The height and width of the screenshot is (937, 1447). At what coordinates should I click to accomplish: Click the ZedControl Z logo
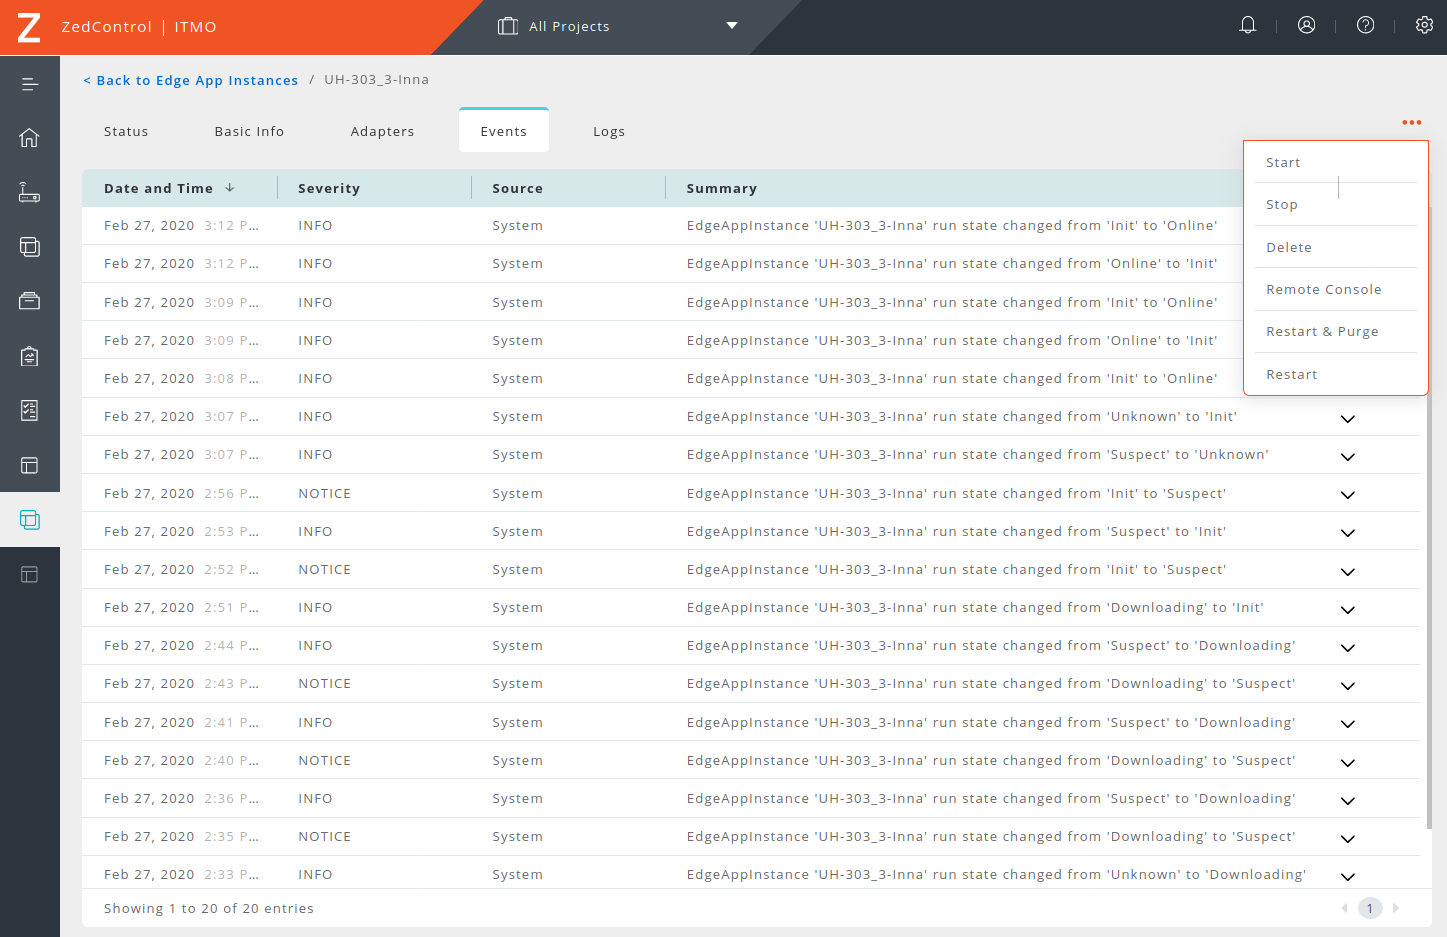29,27
